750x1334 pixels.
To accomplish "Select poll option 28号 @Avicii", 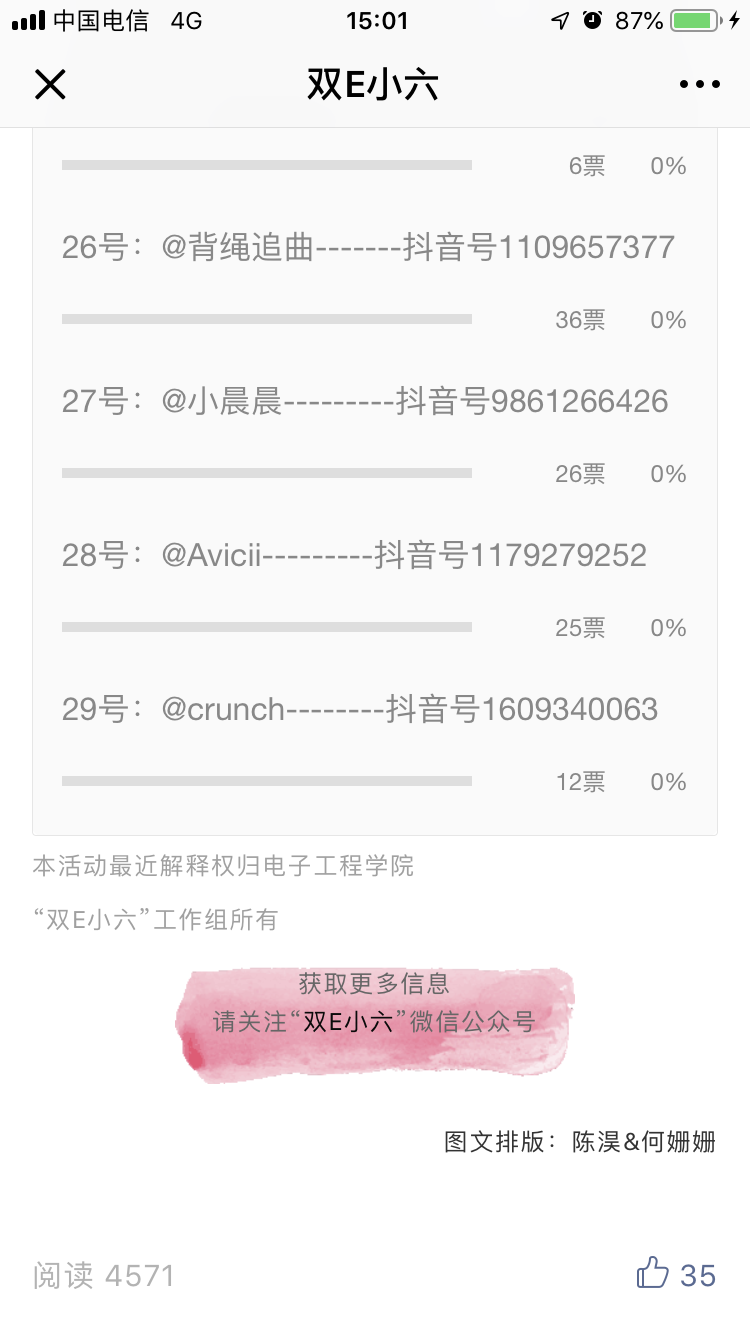I will coord(354,555).
